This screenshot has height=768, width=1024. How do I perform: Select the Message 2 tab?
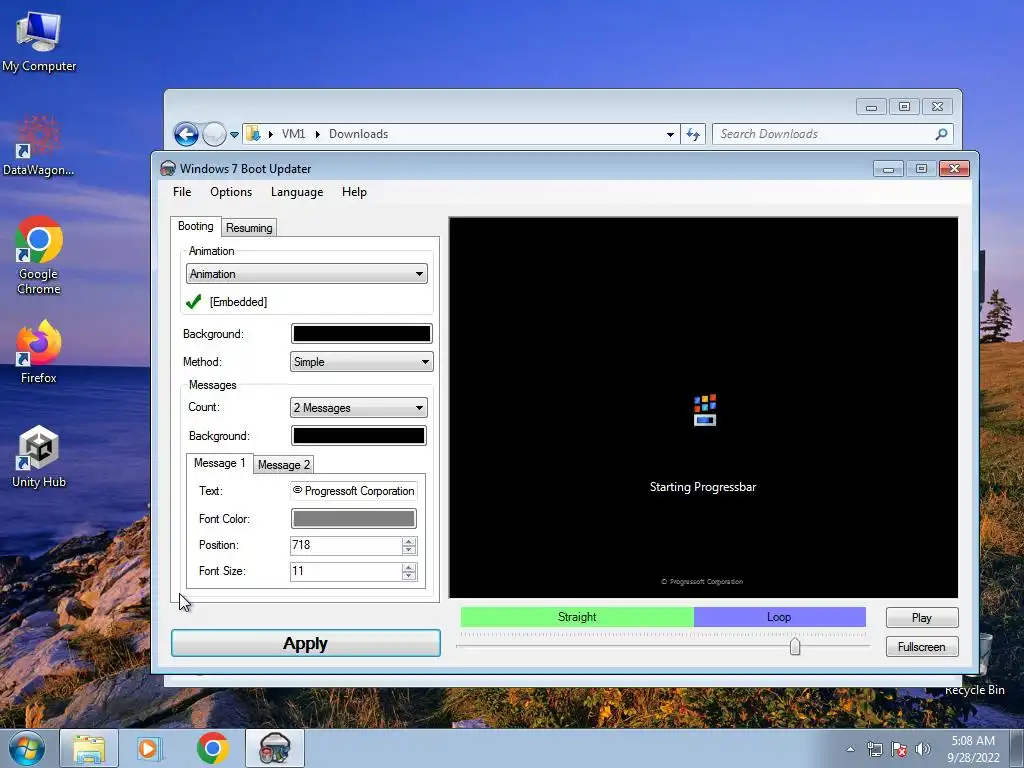(x=283, y=464)
